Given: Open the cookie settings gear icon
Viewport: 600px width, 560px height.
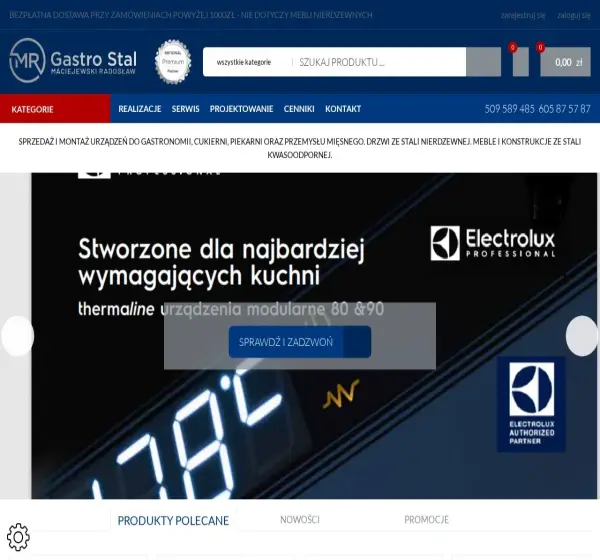Looking at the screenshot, I should coord(18,537).
